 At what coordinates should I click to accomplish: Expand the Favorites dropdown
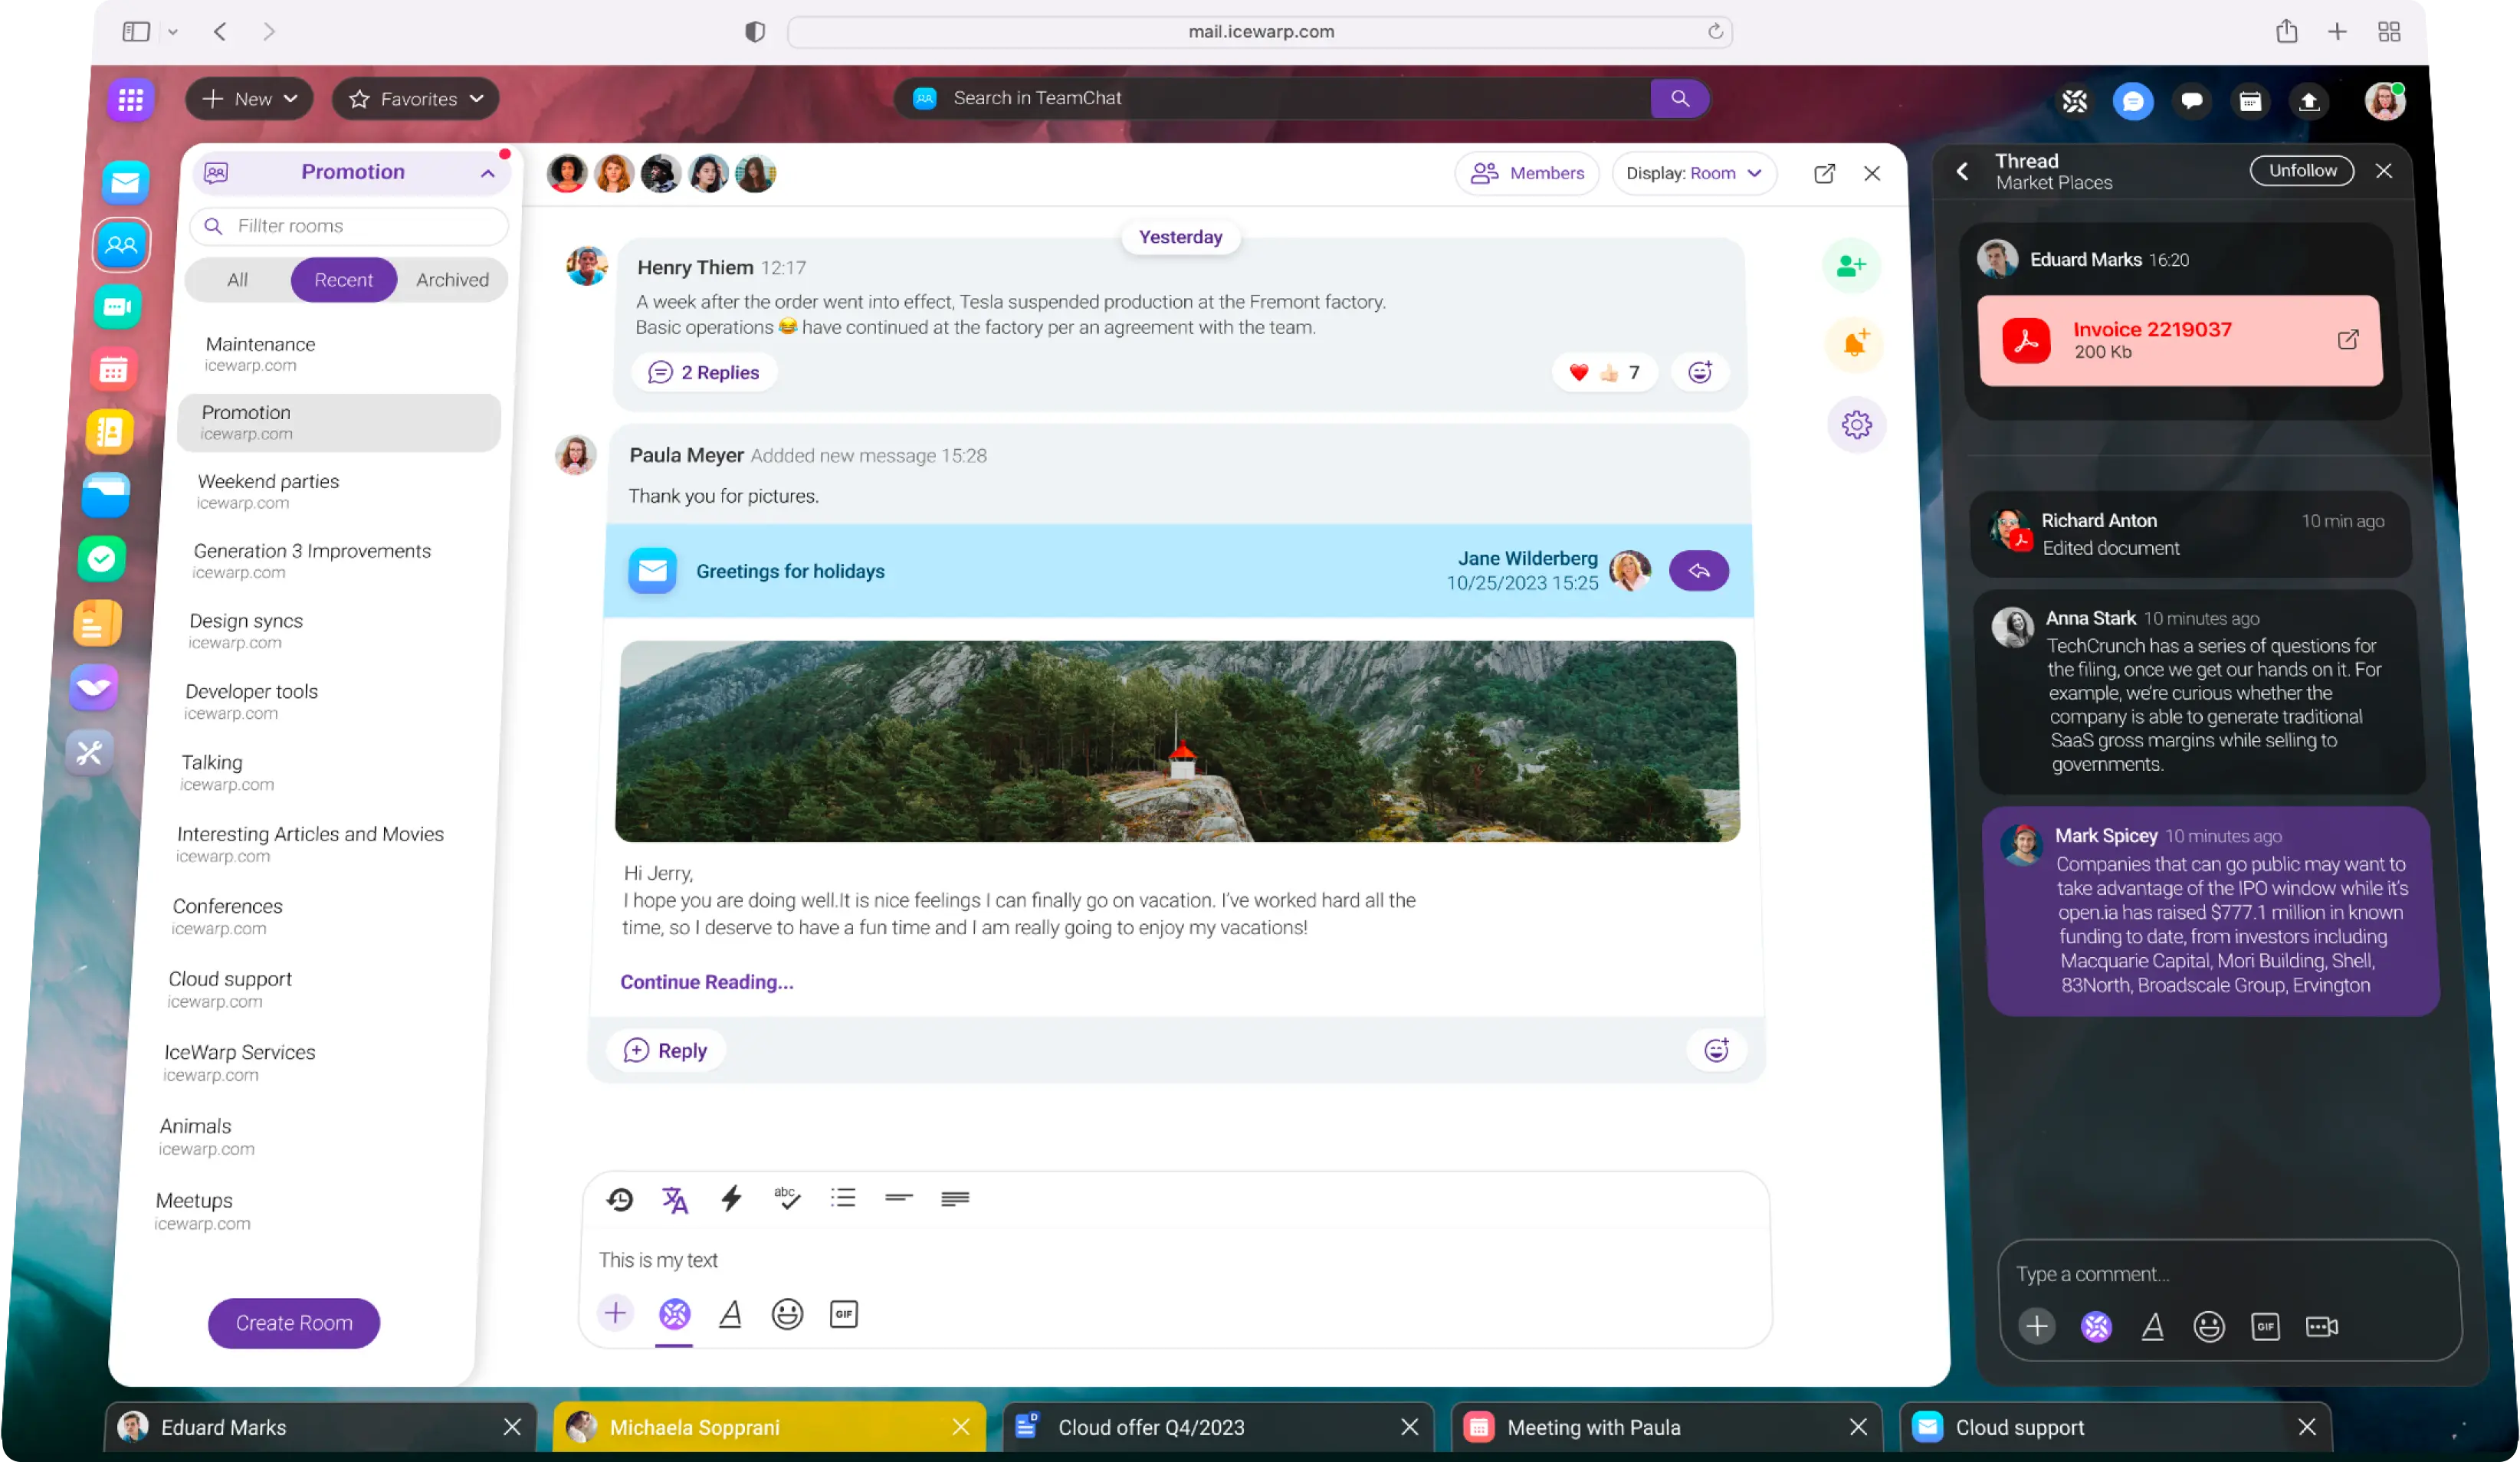click(416, 99)
